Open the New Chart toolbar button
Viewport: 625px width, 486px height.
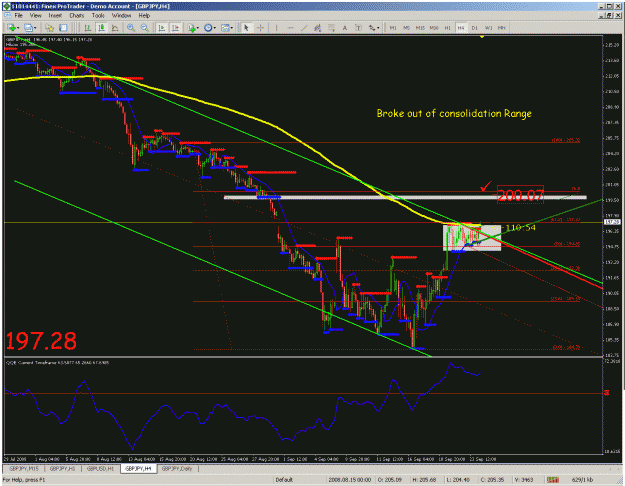pyautogui.click(x=11, y=28)
